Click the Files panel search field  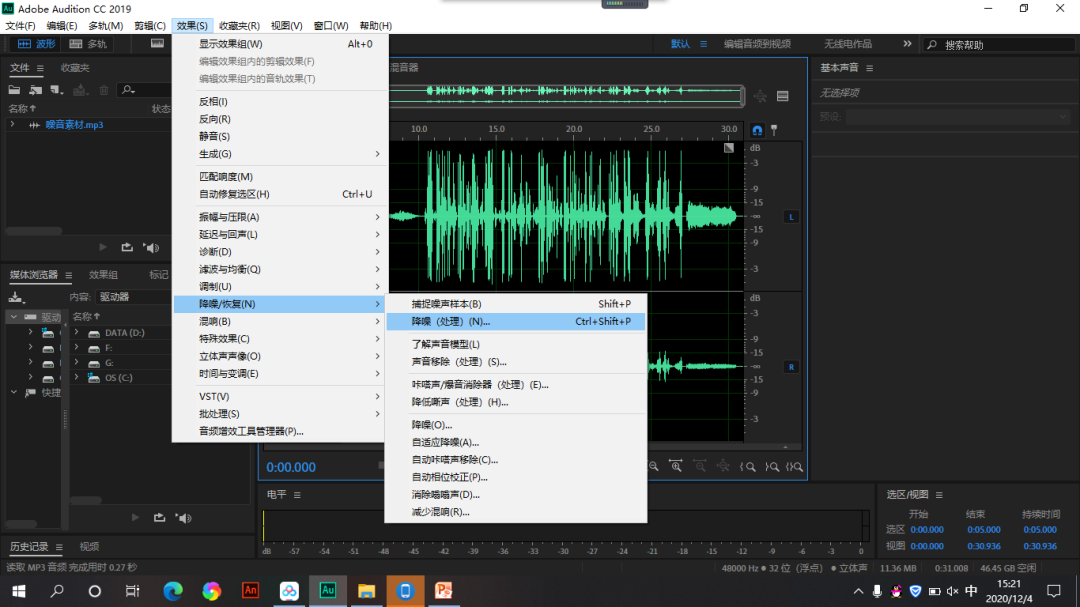144,90
